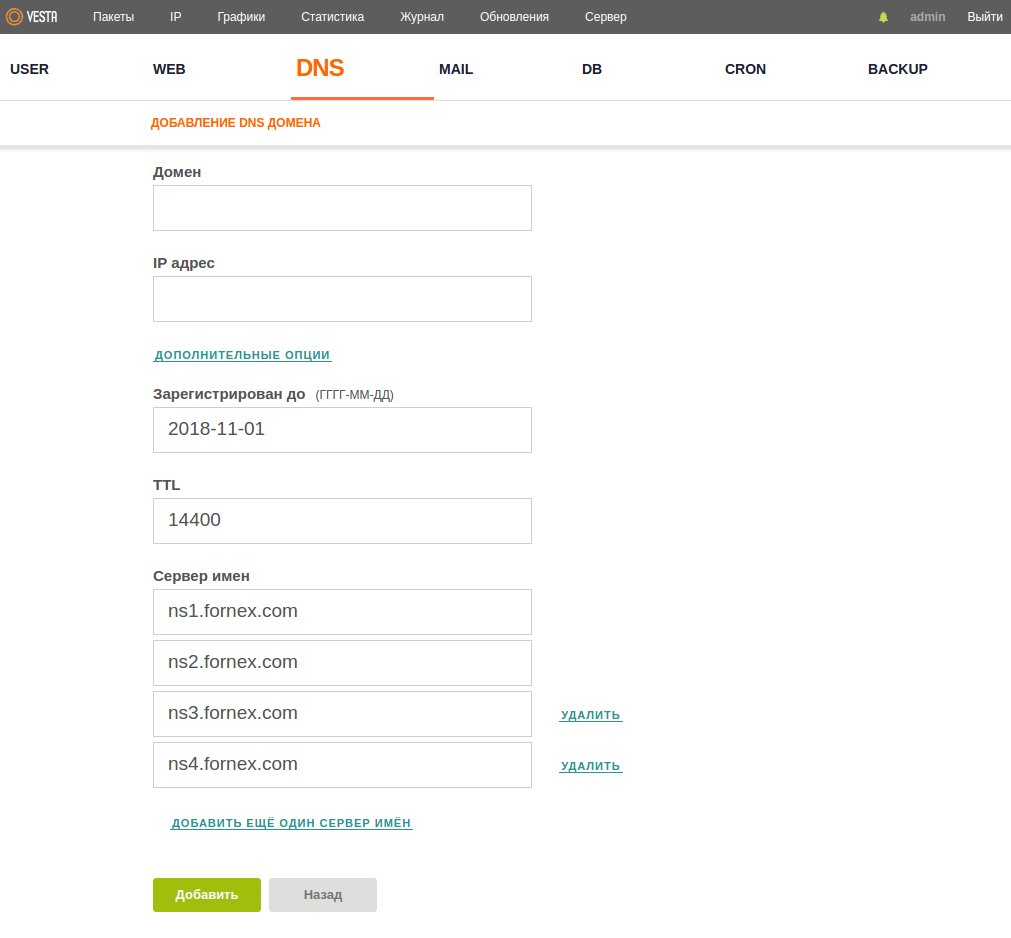Open the Журнал menu item

(x=422, y=17)
